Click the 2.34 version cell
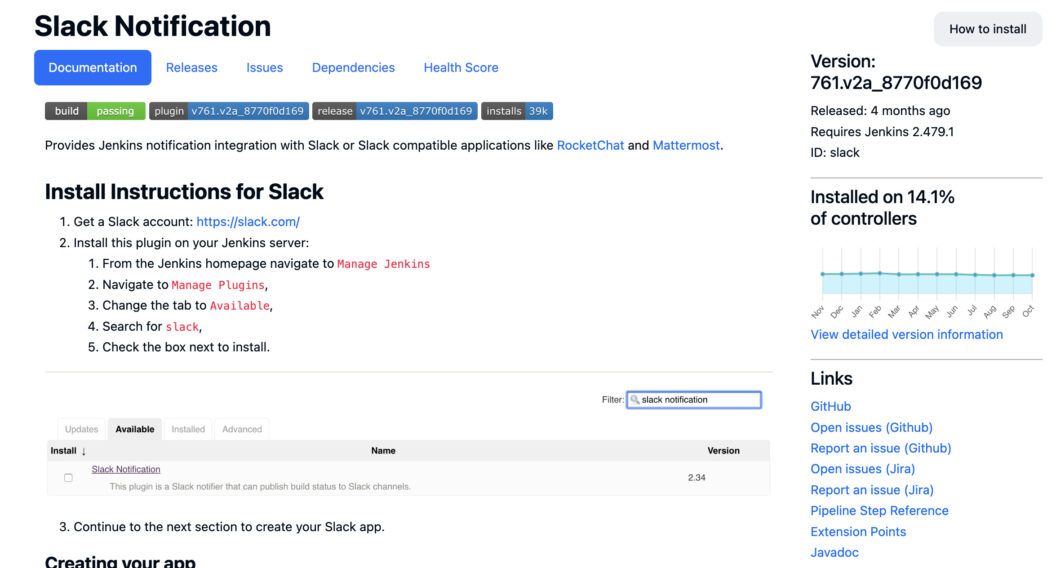 tap(696, 478)
